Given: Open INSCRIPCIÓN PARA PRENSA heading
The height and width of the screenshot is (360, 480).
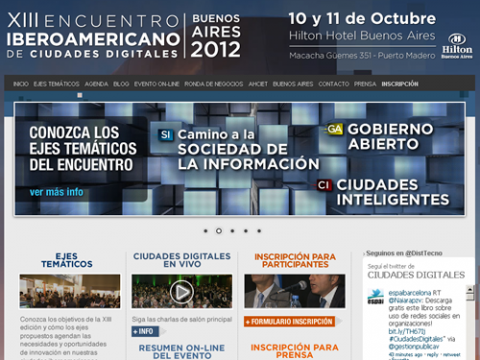Looking at the screenshot, I should point(295,351).
